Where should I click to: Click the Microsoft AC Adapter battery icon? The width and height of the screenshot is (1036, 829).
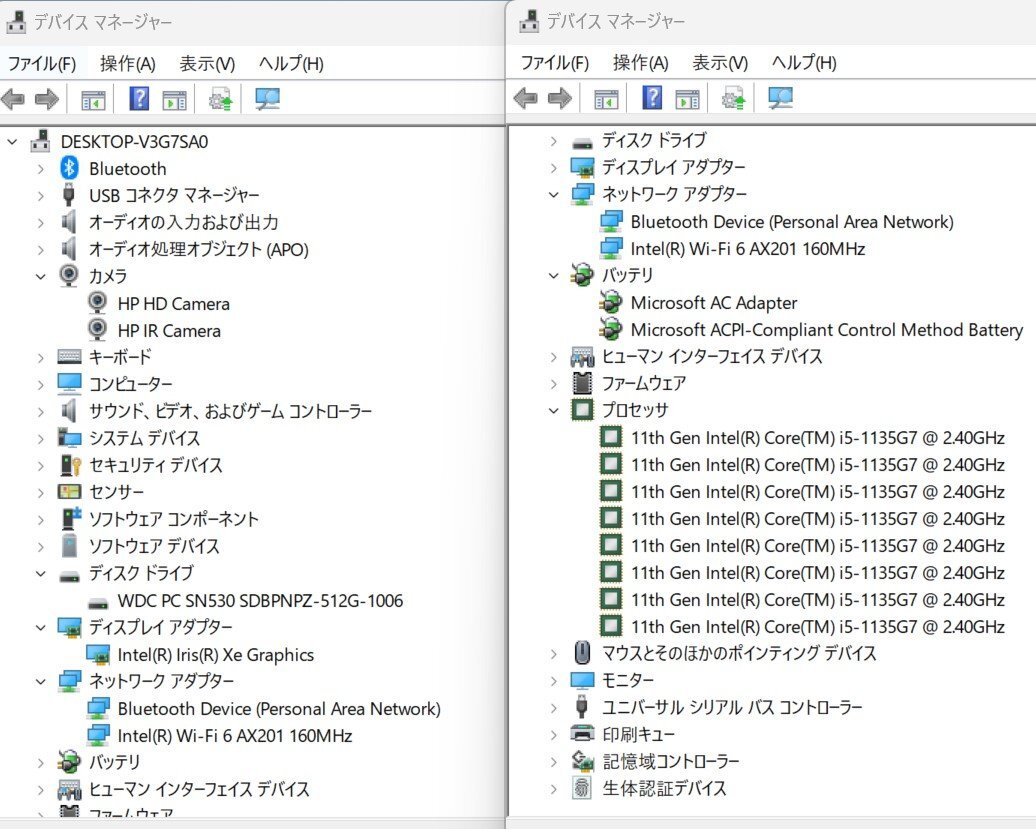point(610,302)
